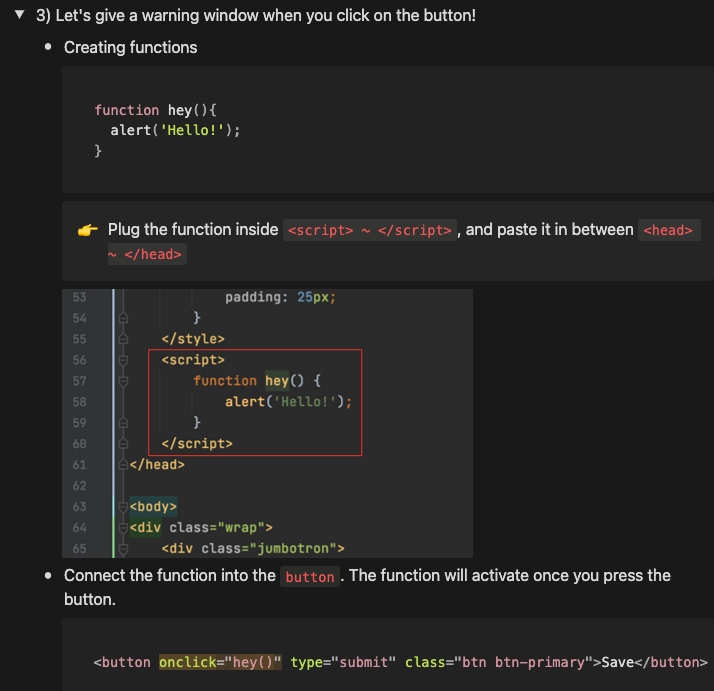Click fold marker beside </head> line 61

tap(123, 465)
